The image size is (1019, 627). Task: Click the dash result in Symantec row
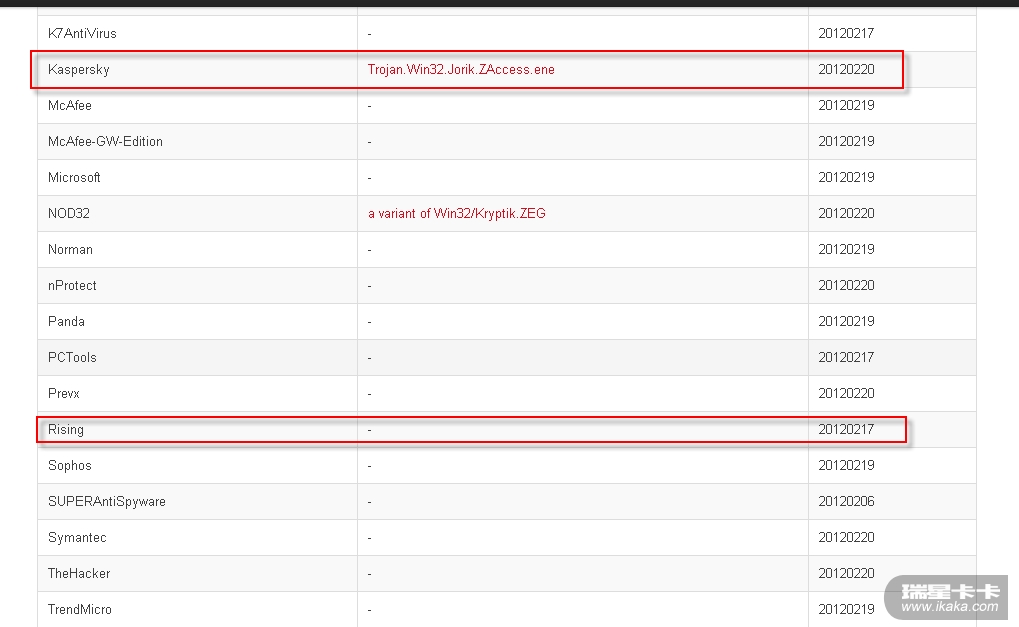pyautogui.click(x=370, y=539)
